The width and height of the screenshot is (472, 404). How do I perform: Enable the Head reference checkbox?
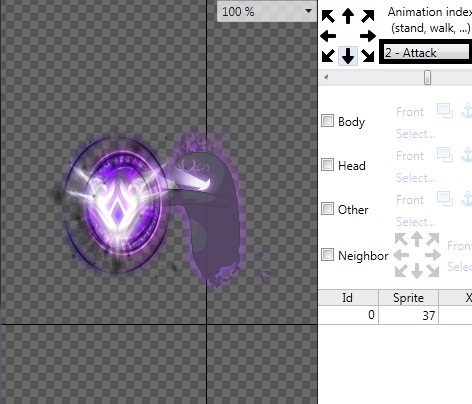coord(327,165)
